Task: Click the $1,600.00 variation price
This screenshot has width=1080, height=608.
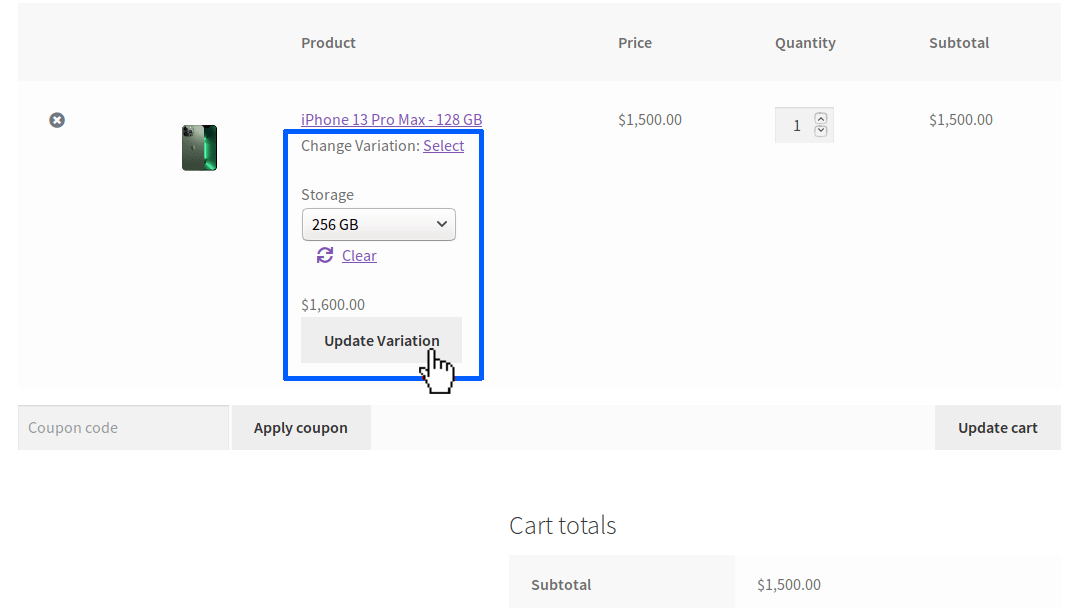Action: [x=333, y=304]
